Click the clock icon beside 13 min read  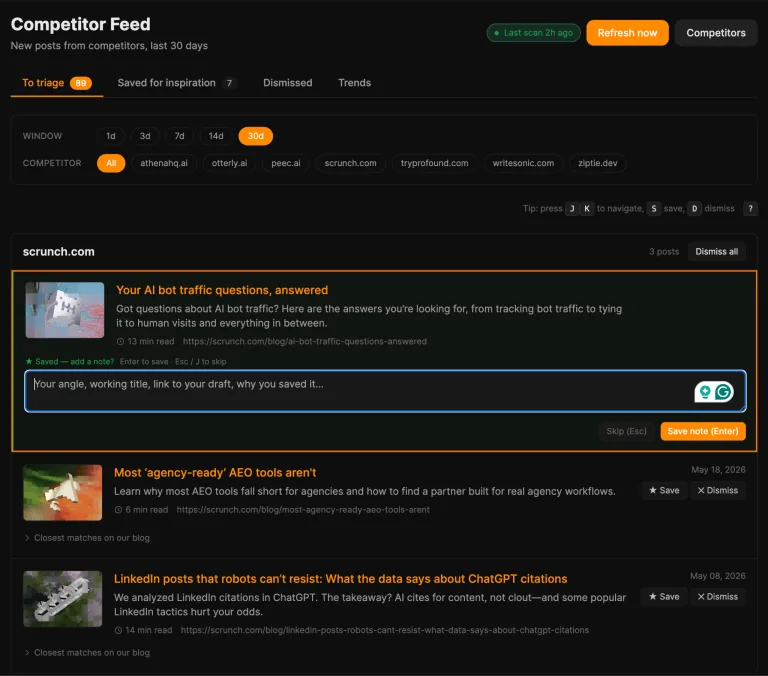tap(120, 341)
